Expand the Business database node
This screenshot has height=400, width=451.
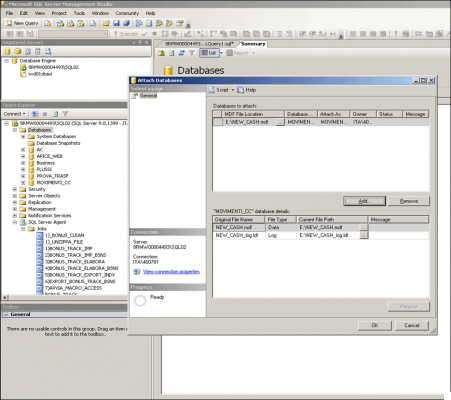coord(23,163)
